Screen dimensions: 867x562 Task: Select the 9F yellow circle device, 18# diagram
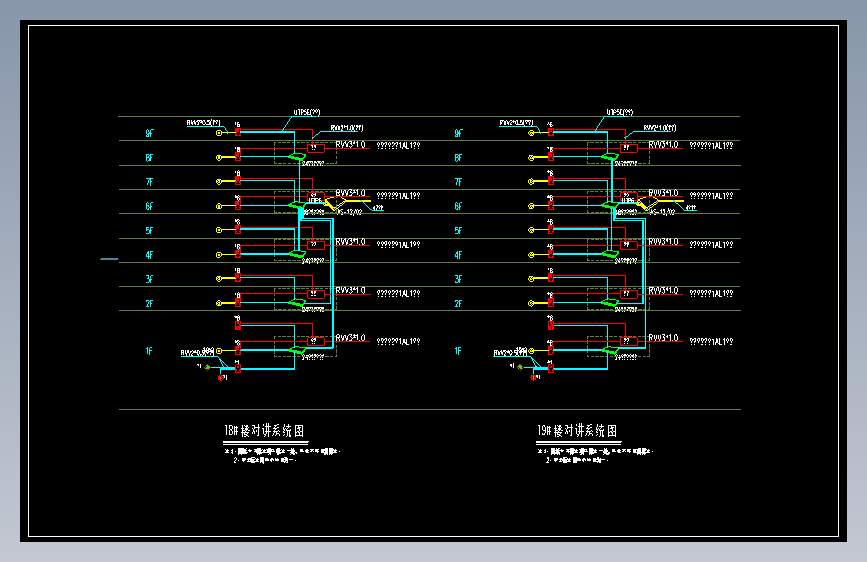[219, 133]
